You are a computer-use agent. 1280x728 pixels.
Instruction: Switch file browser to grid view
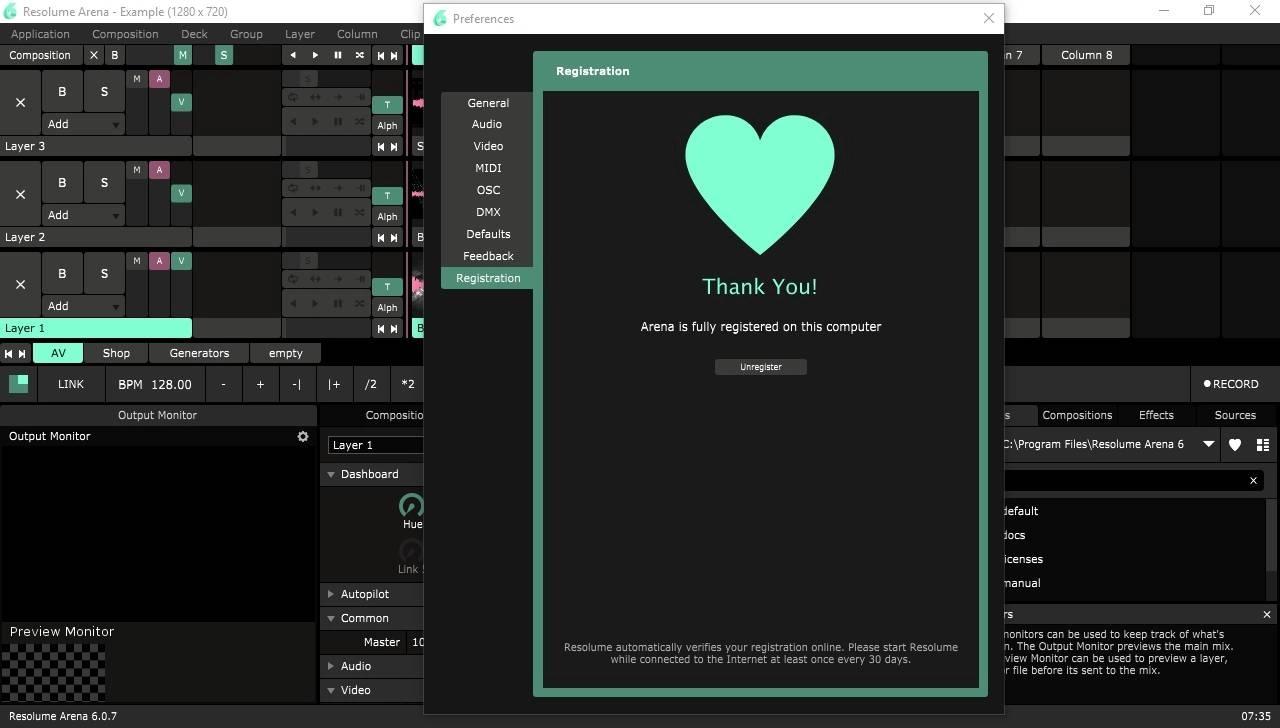(x=1263, y=445)
